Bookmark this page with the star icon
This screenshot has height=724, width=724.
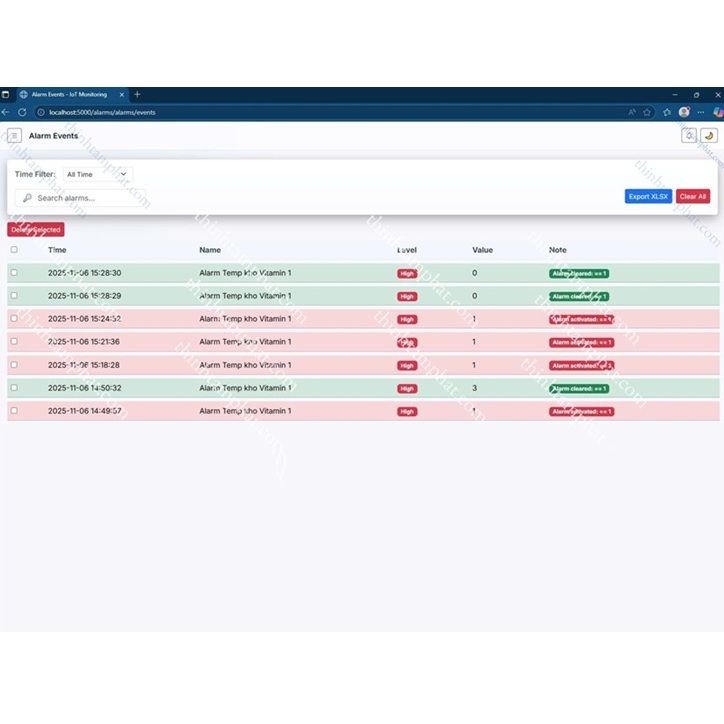[x=647, y=112]
